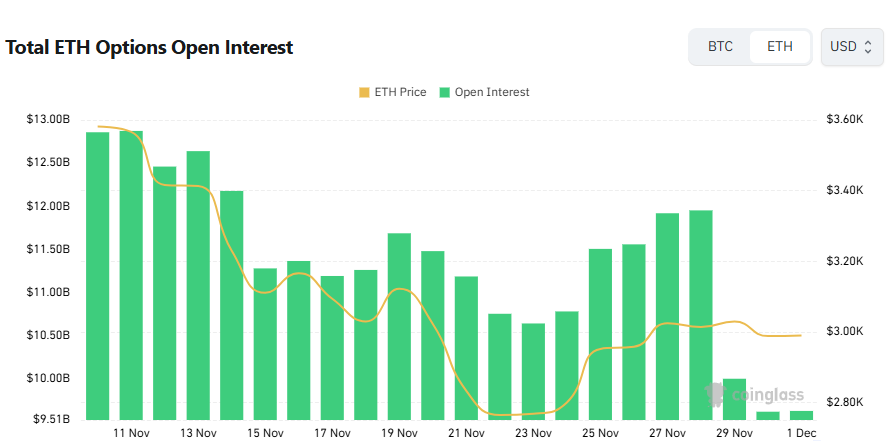
Task: Click the 29 Nov open interest bar
Action: 734,399
